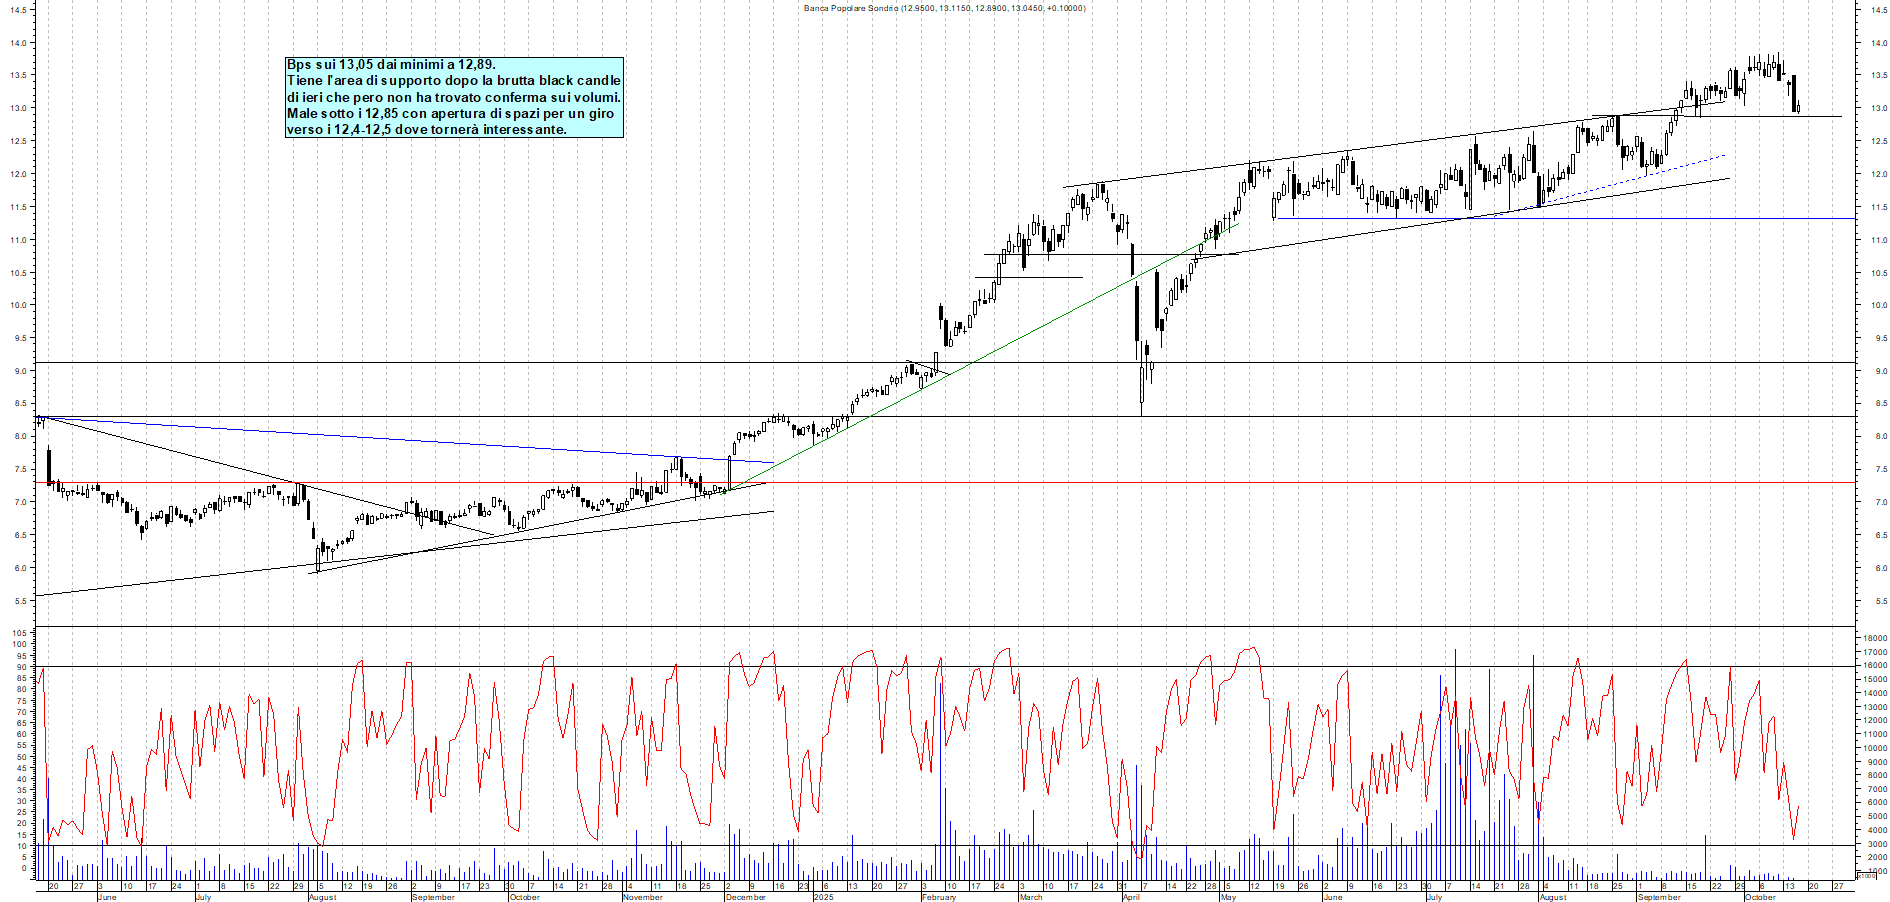Image resolution: width=1890 pixels, height=902 pixels.
Task: Click the Banca Popolare Sondrio chart title
Action: tap(944, 8)
